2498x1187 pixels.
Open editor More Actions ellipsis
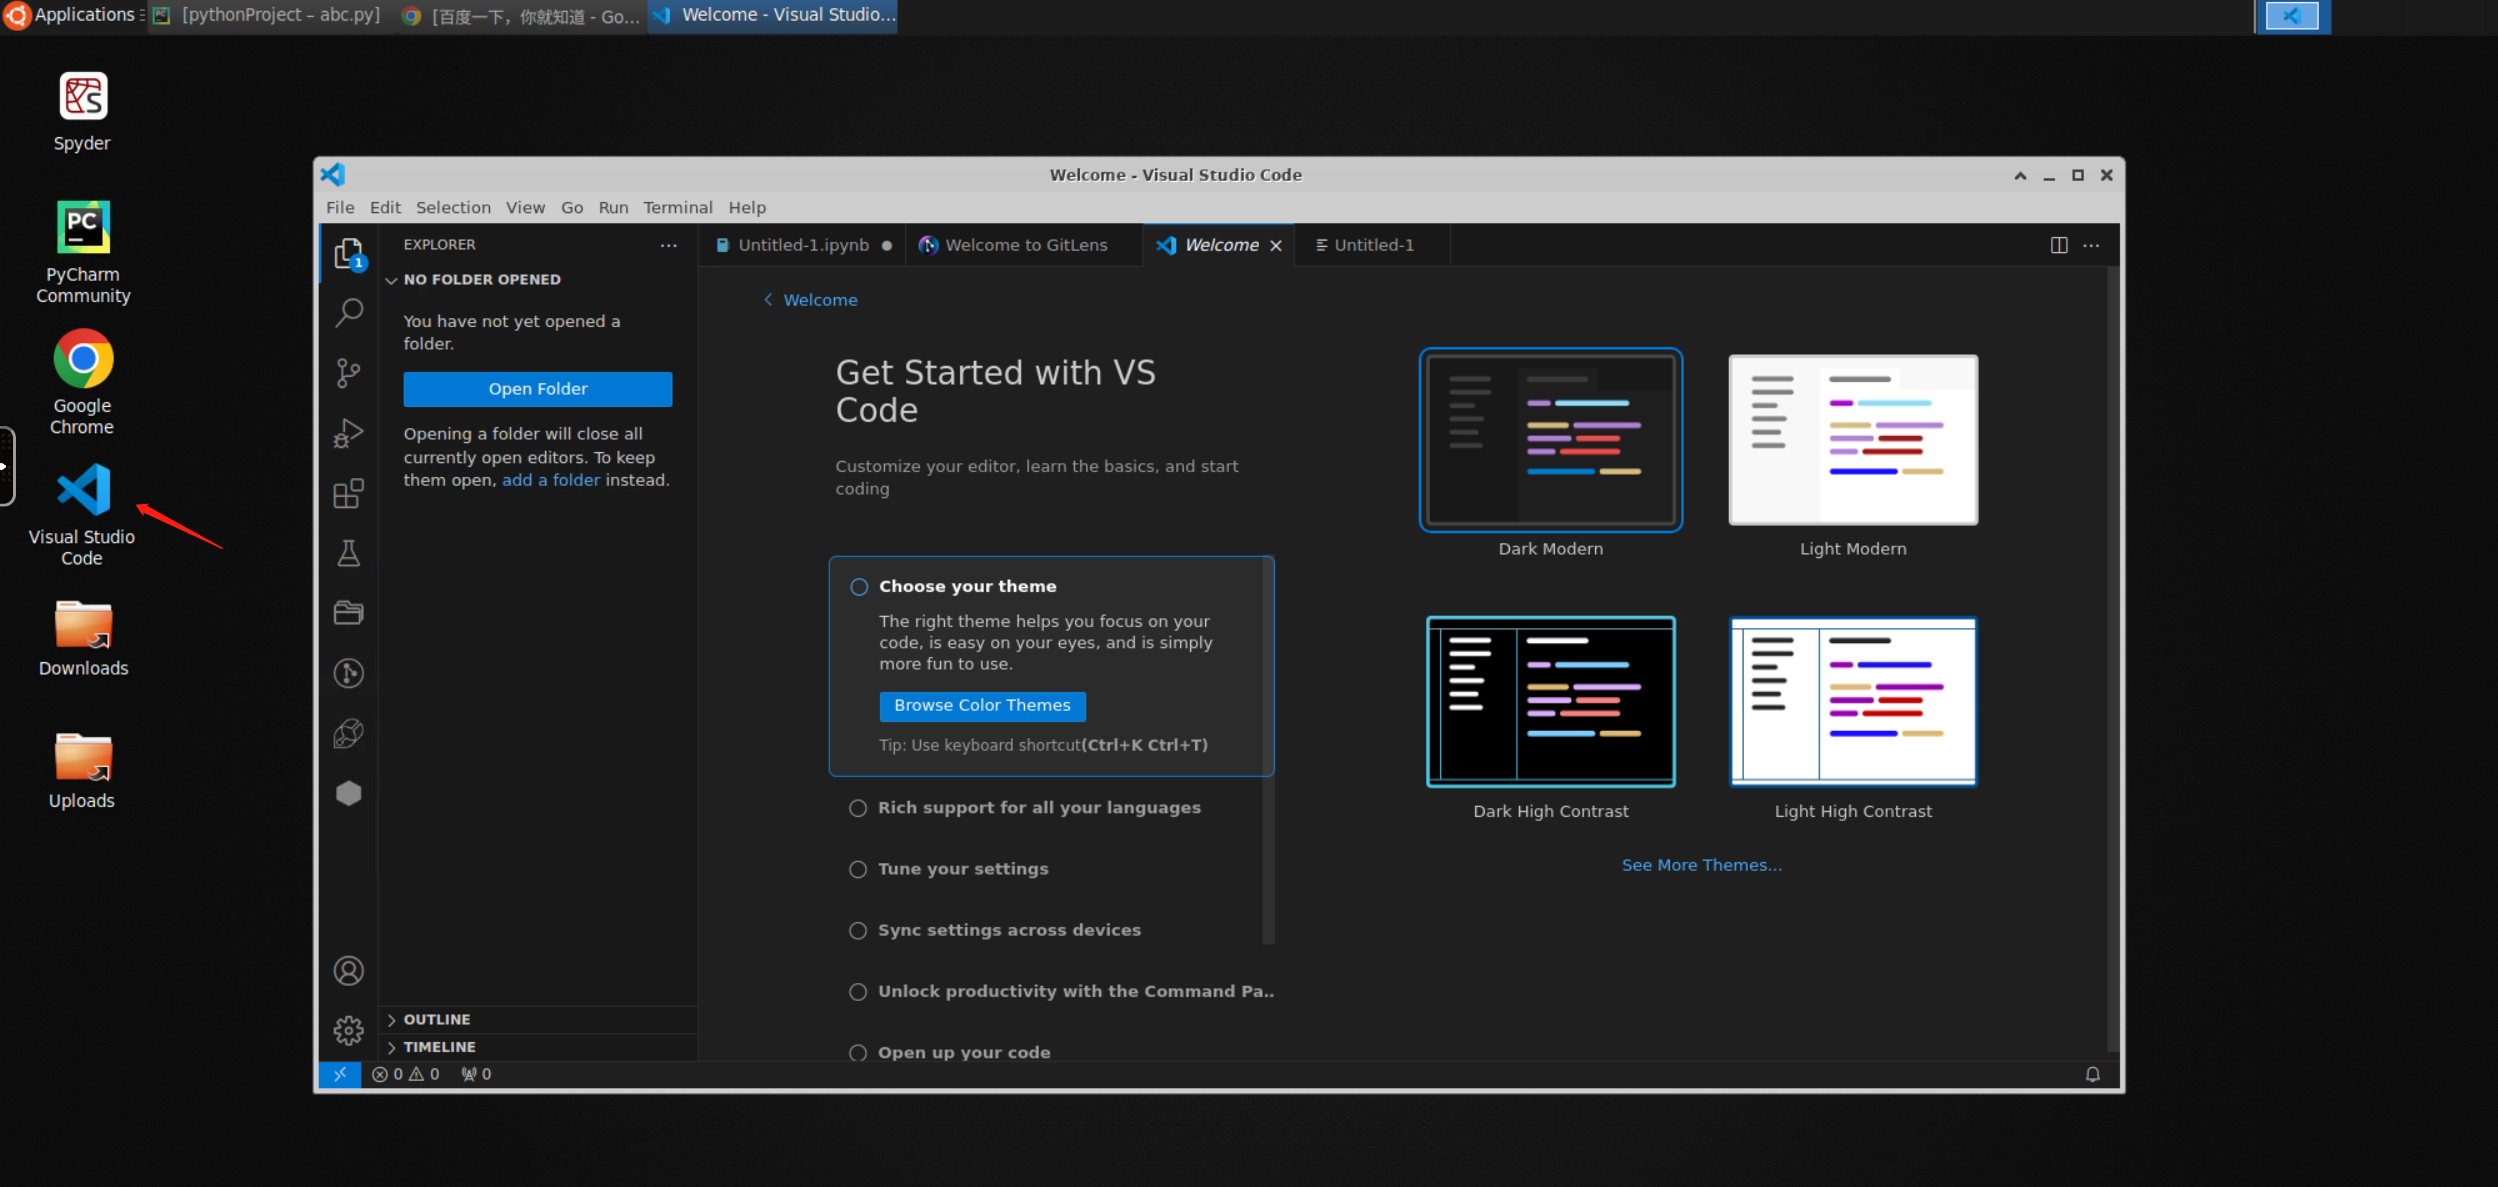coord(2091,245)
